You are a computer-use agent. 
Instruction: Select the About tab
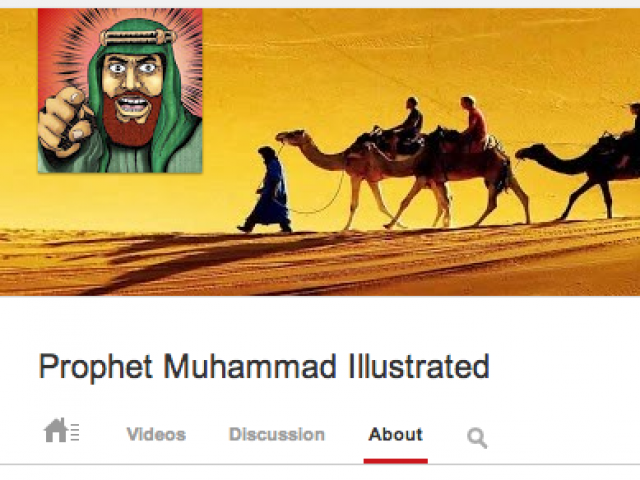(x=396, y=434)
